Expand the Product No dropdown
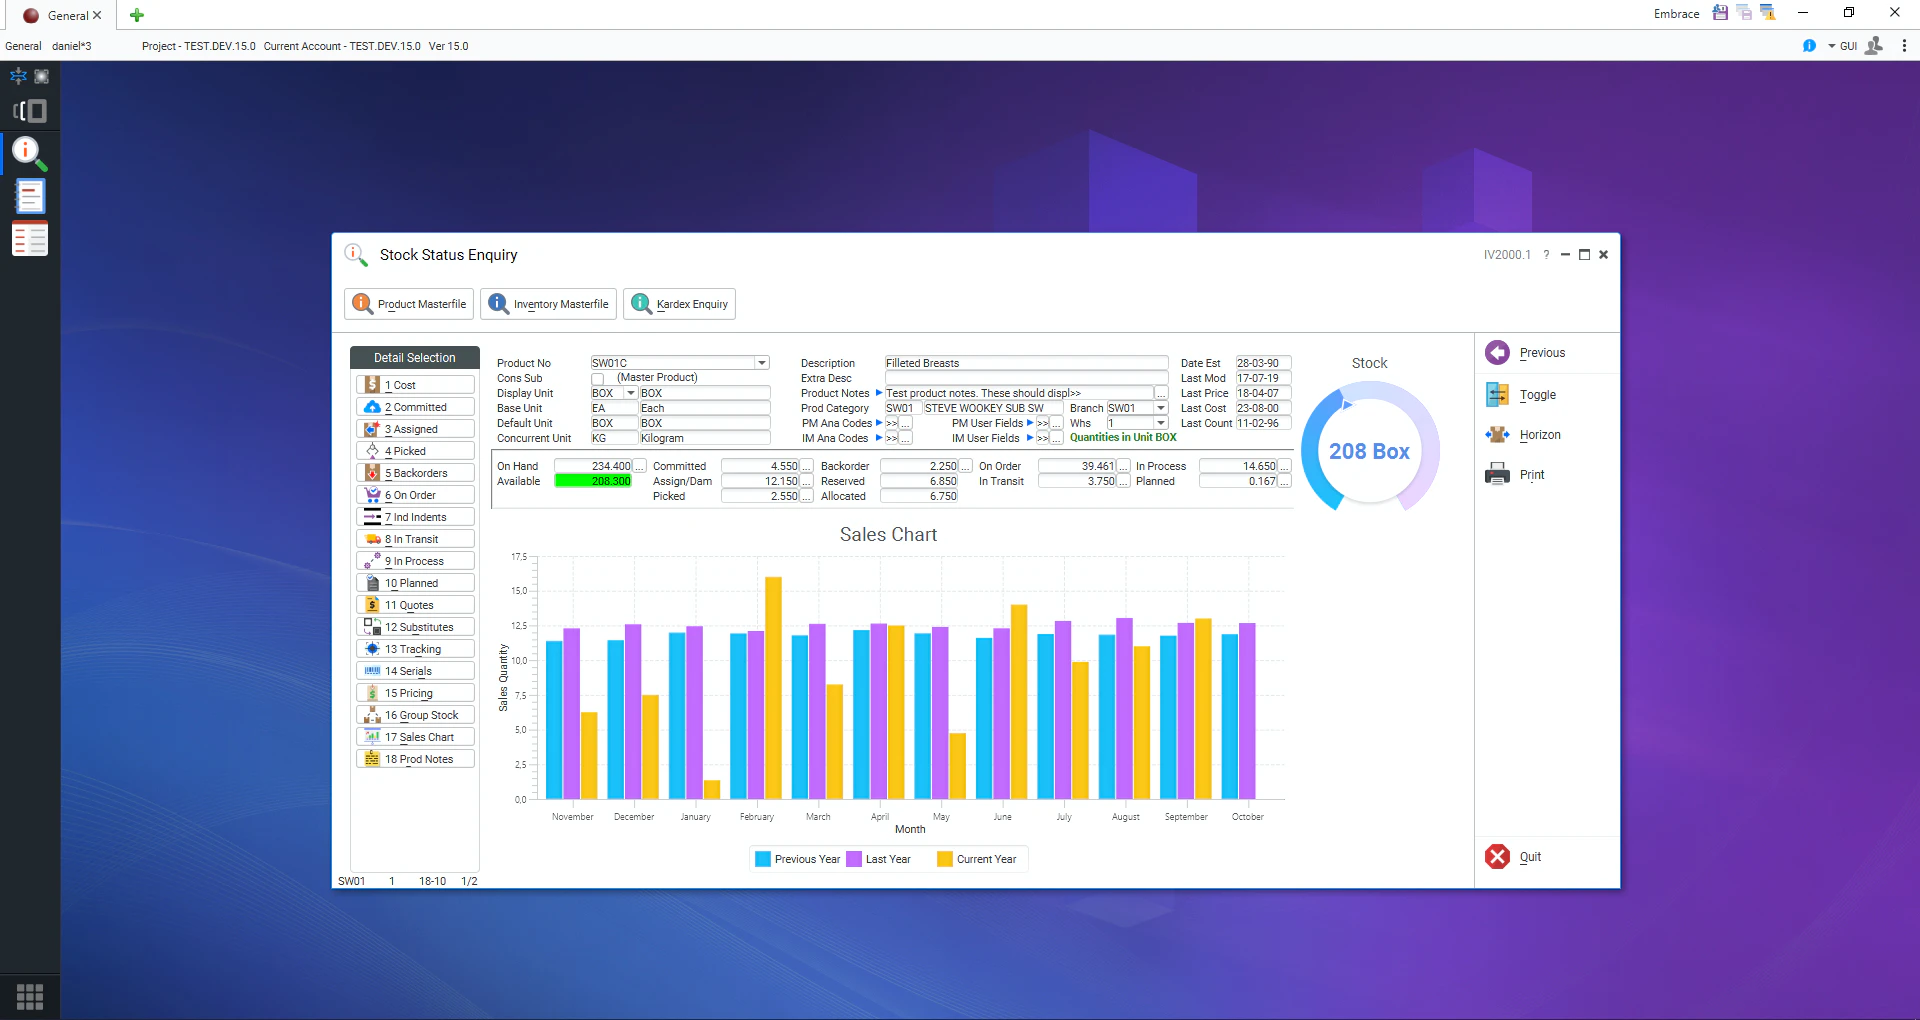The height and width of the screenshot is (1020, 1920). click(x=762, y=363)
